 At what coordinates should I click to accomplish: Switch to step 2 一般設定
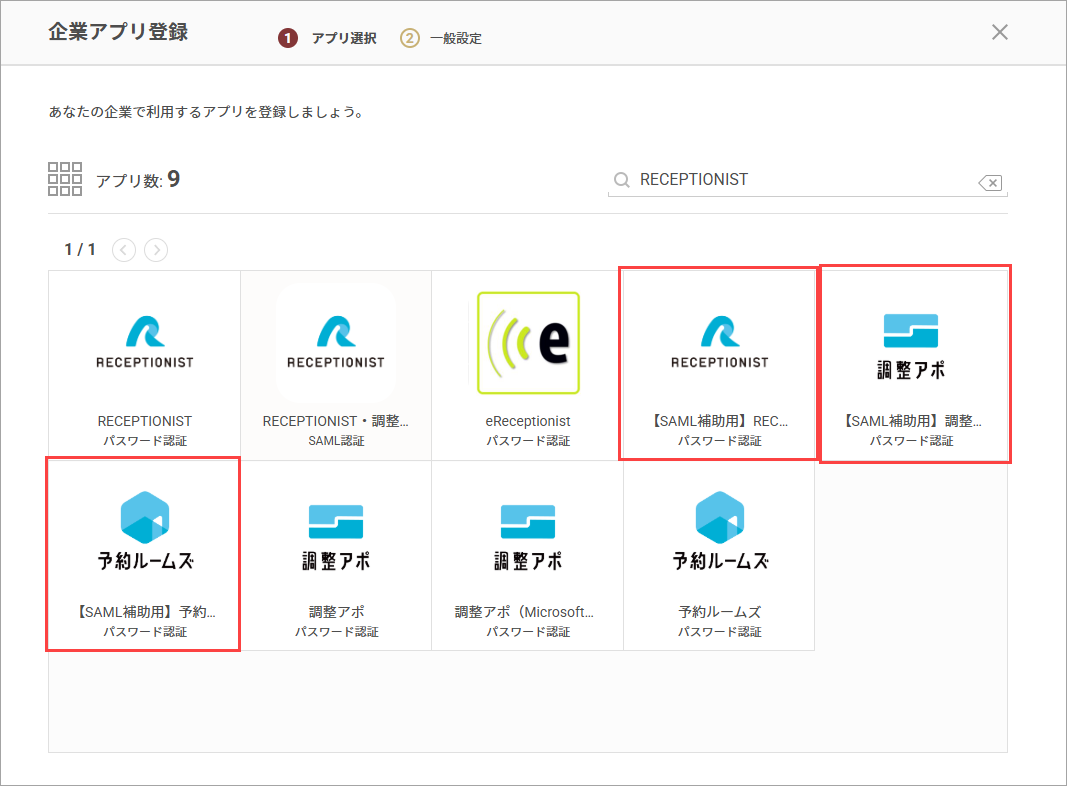[x=440, y=38]
